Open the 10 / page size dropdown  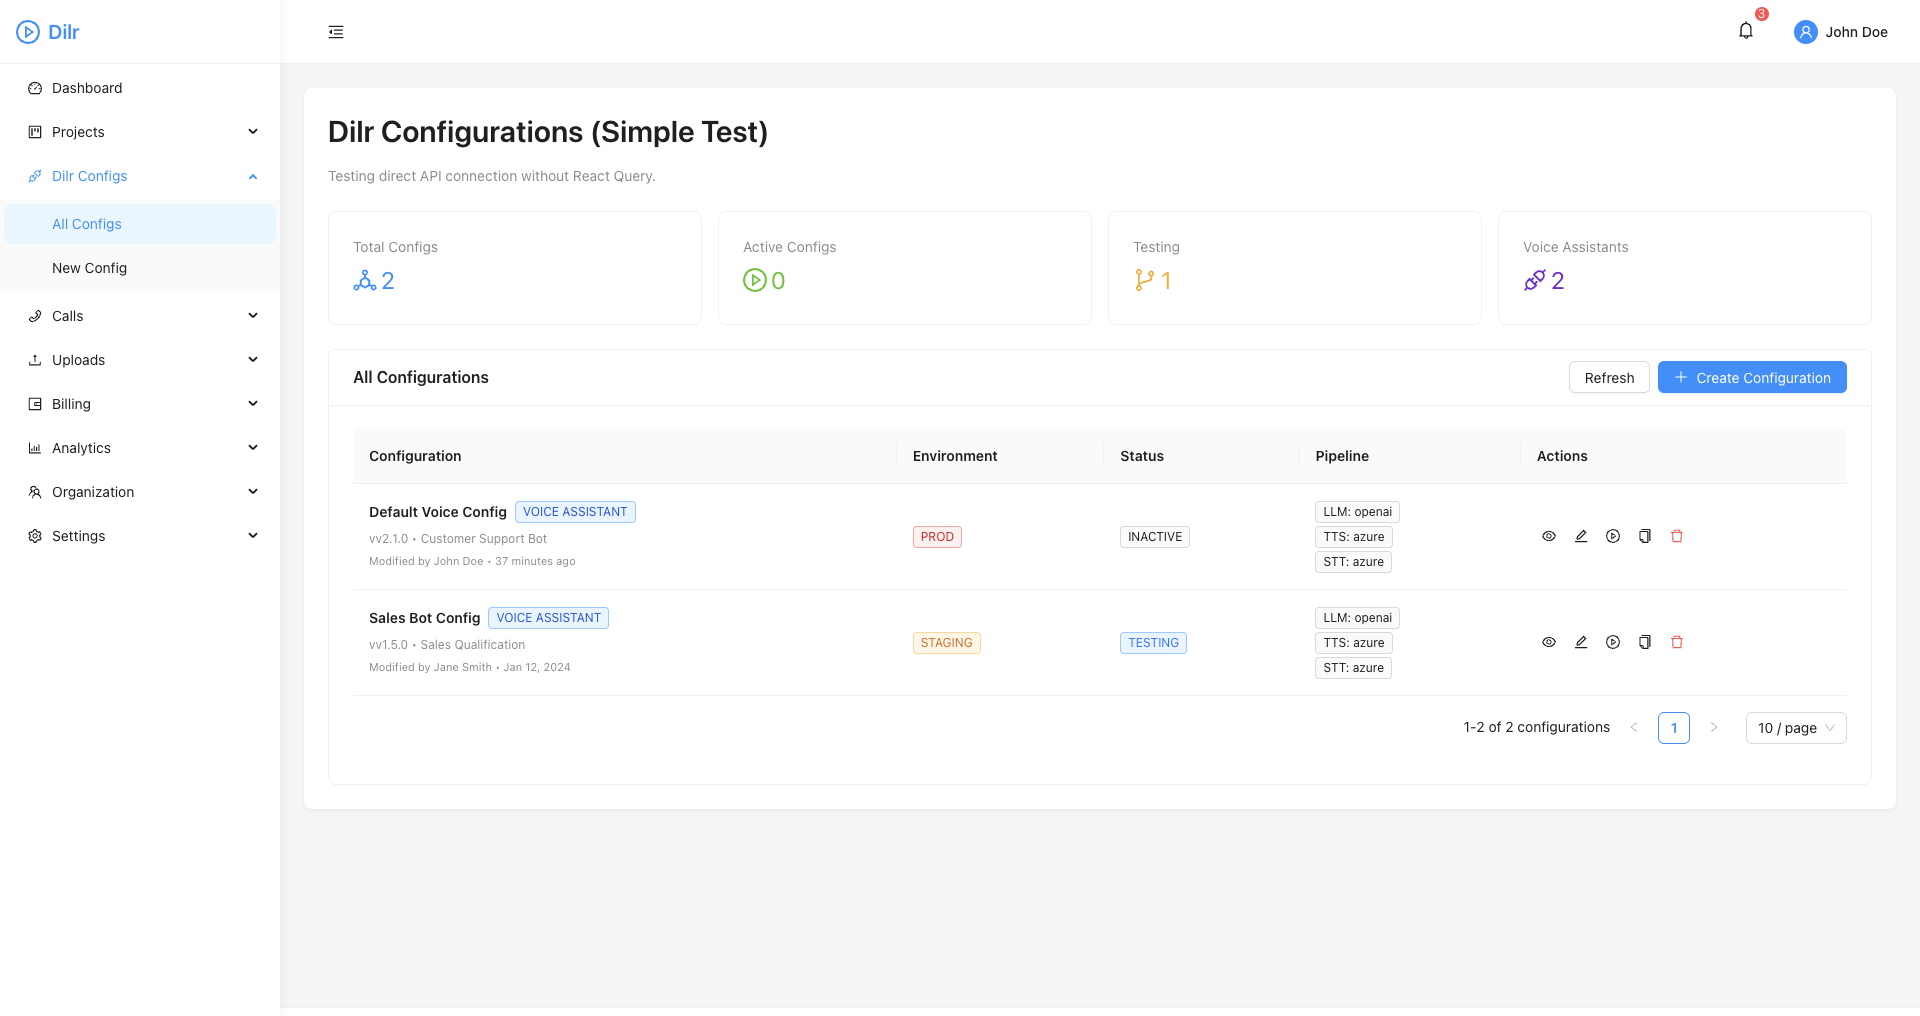click(x=1795, y=728)
